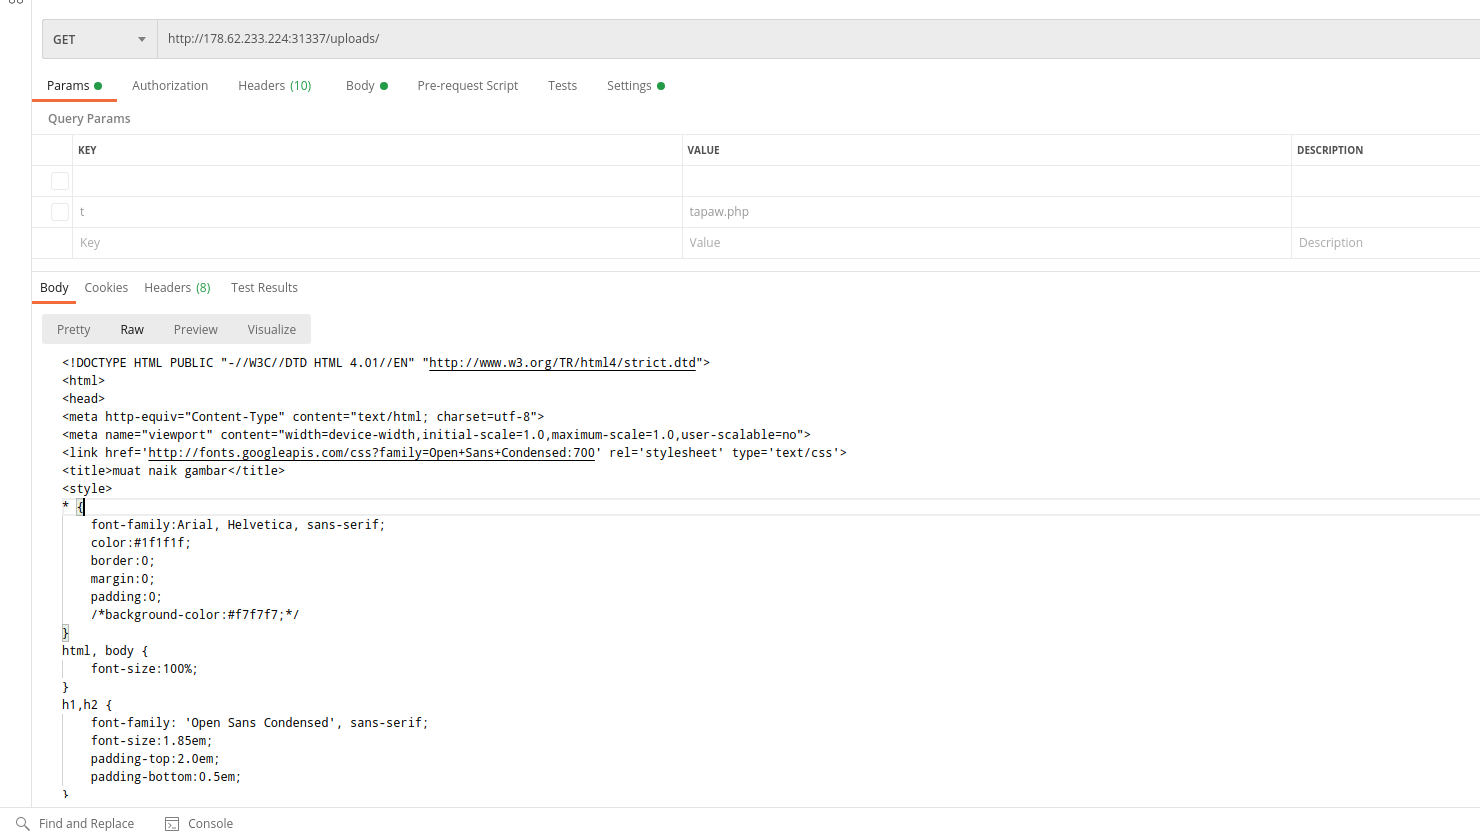Click the '<title>muat naik gambar</title>' line
This screenshot has width=1480, height=833.
click(173, 471)
